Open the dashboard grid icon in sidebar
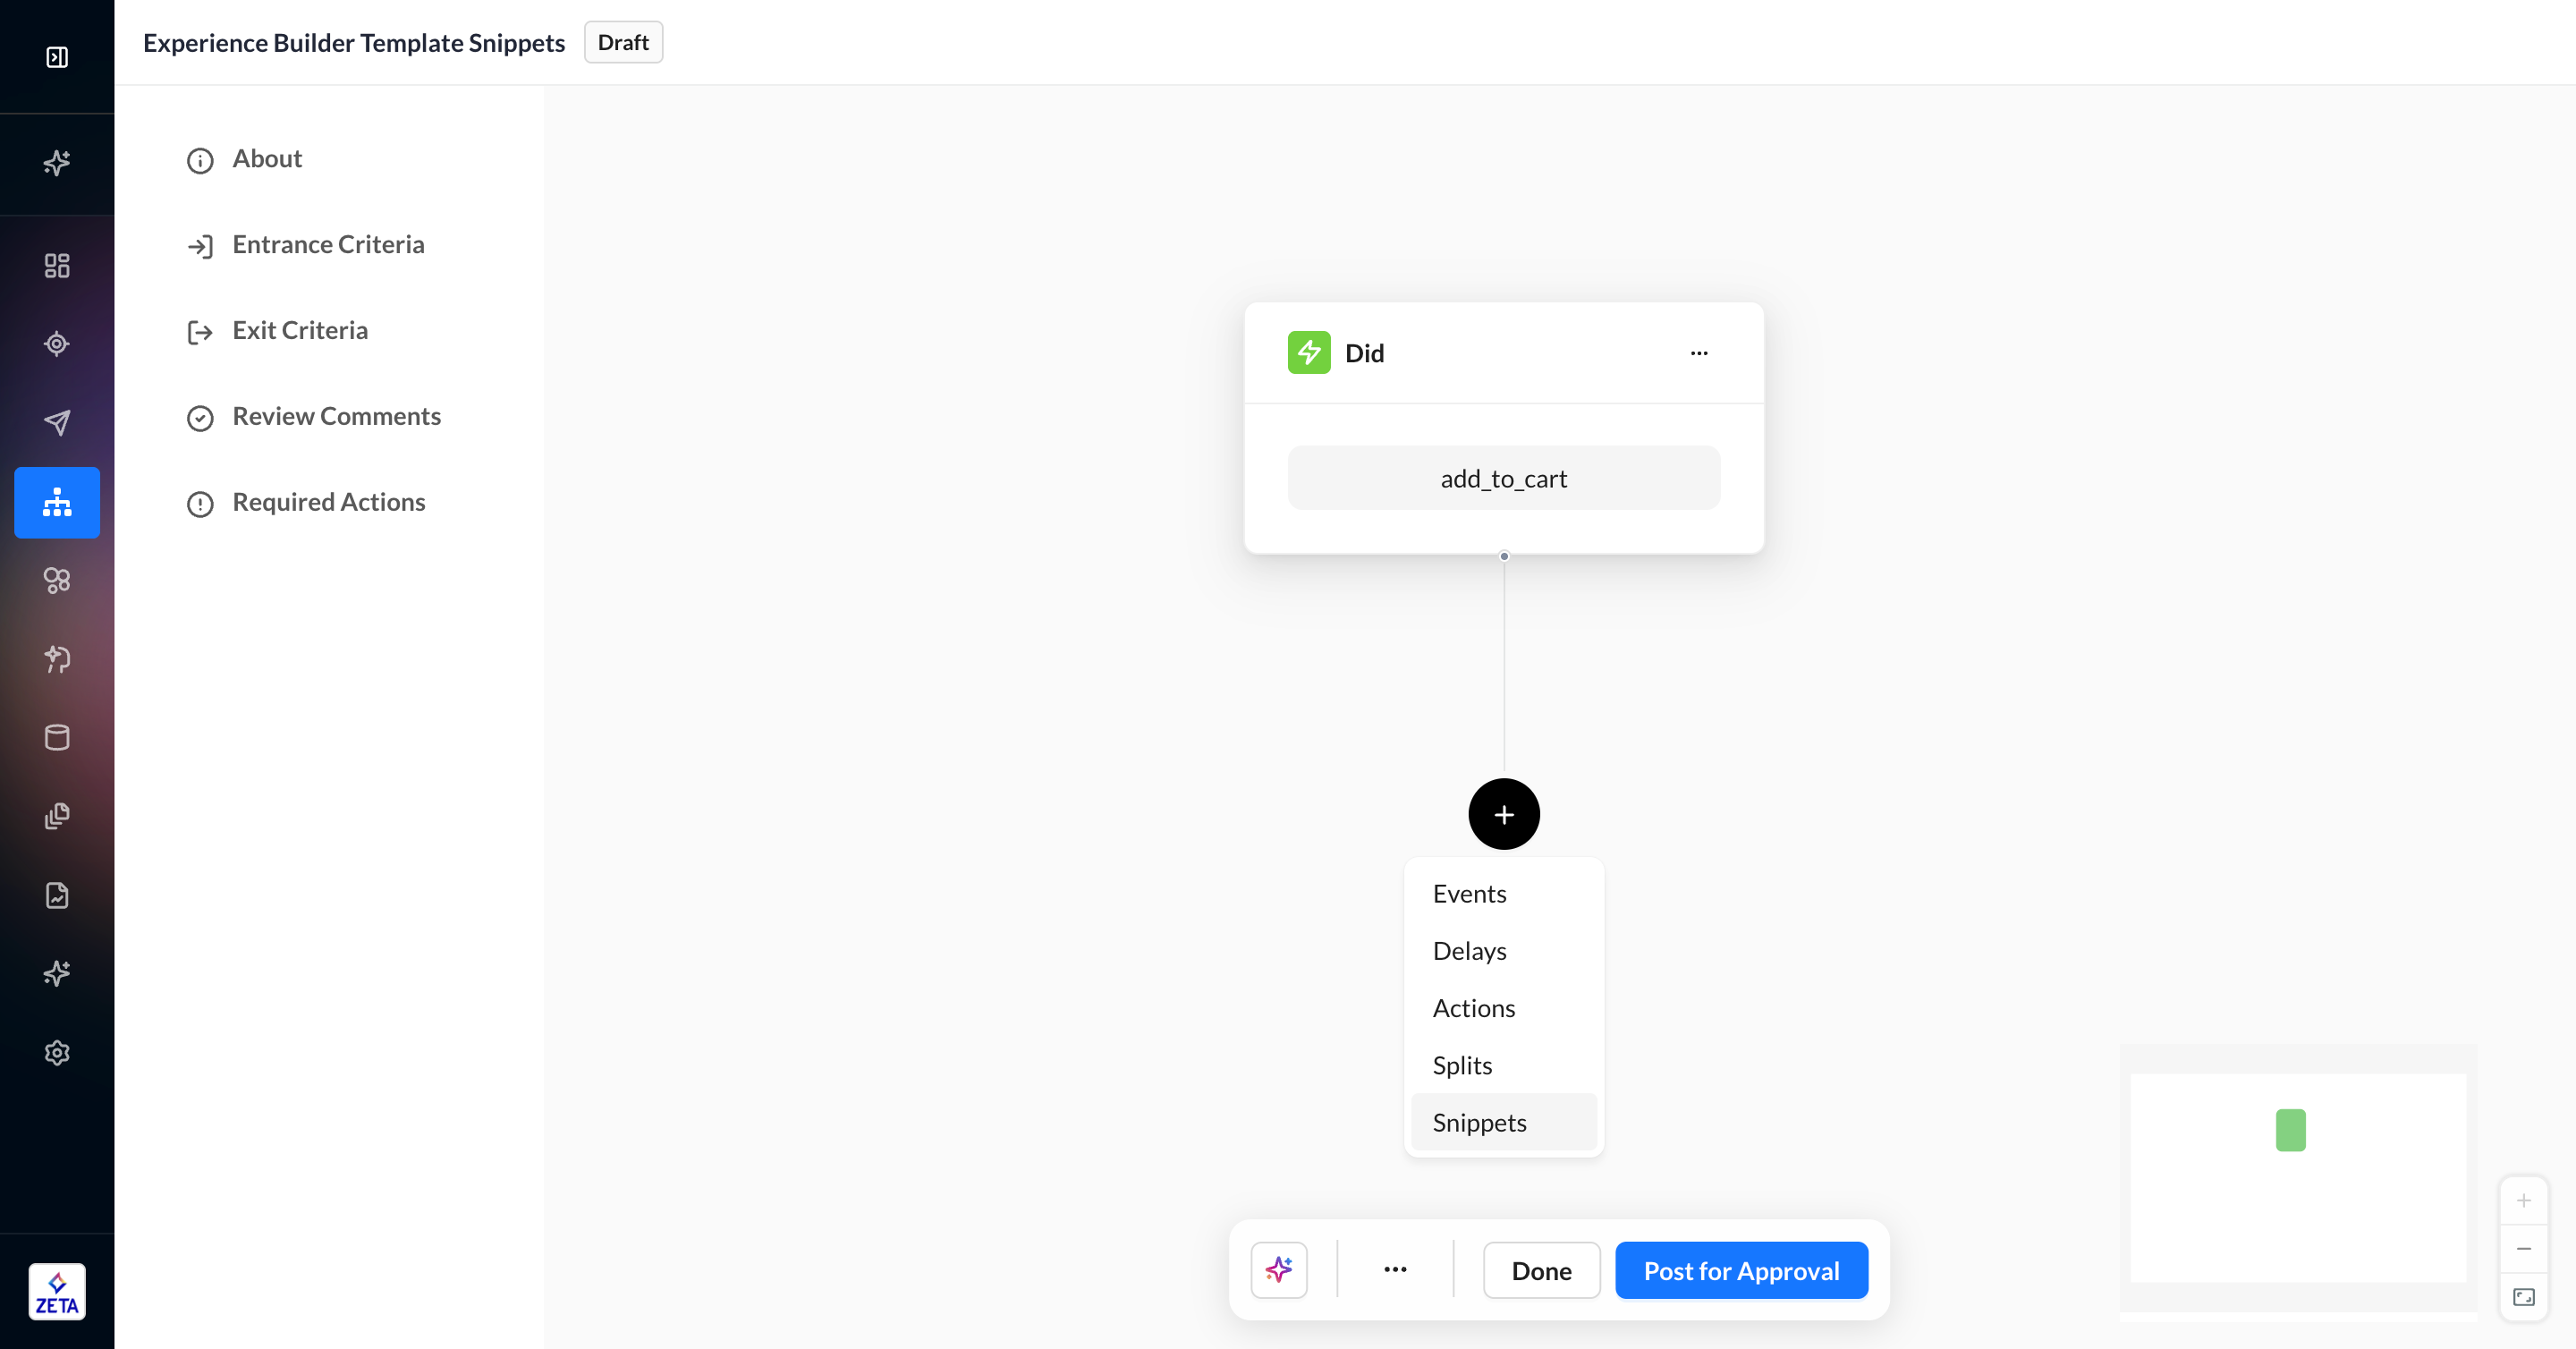 point(57,265)
